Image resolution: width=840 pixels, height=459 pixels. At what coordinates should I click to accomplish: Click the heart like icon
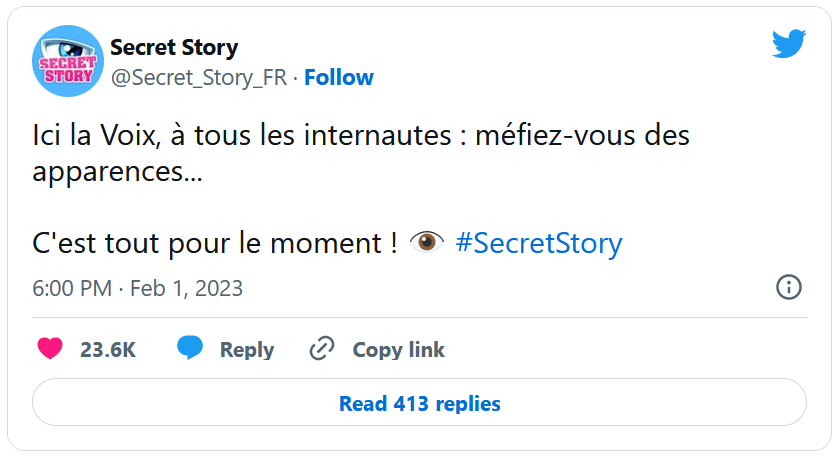50,349
